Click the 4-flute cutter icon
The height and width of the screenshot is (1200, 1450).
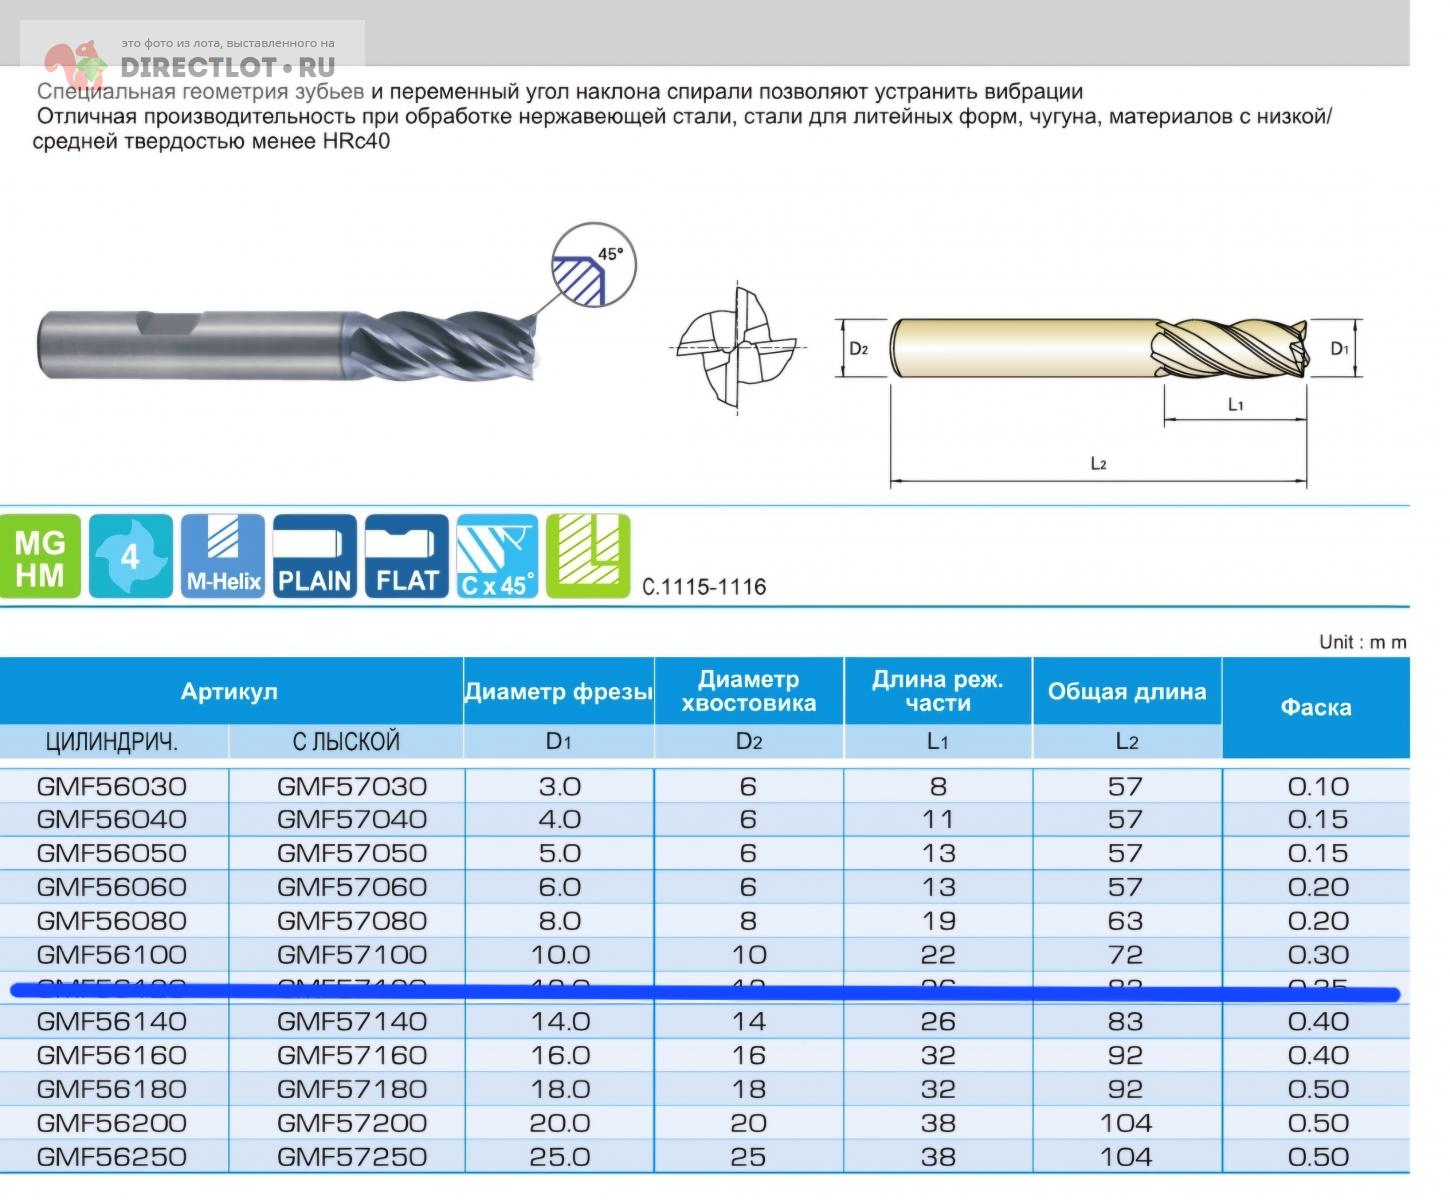(x=131, y=557)
